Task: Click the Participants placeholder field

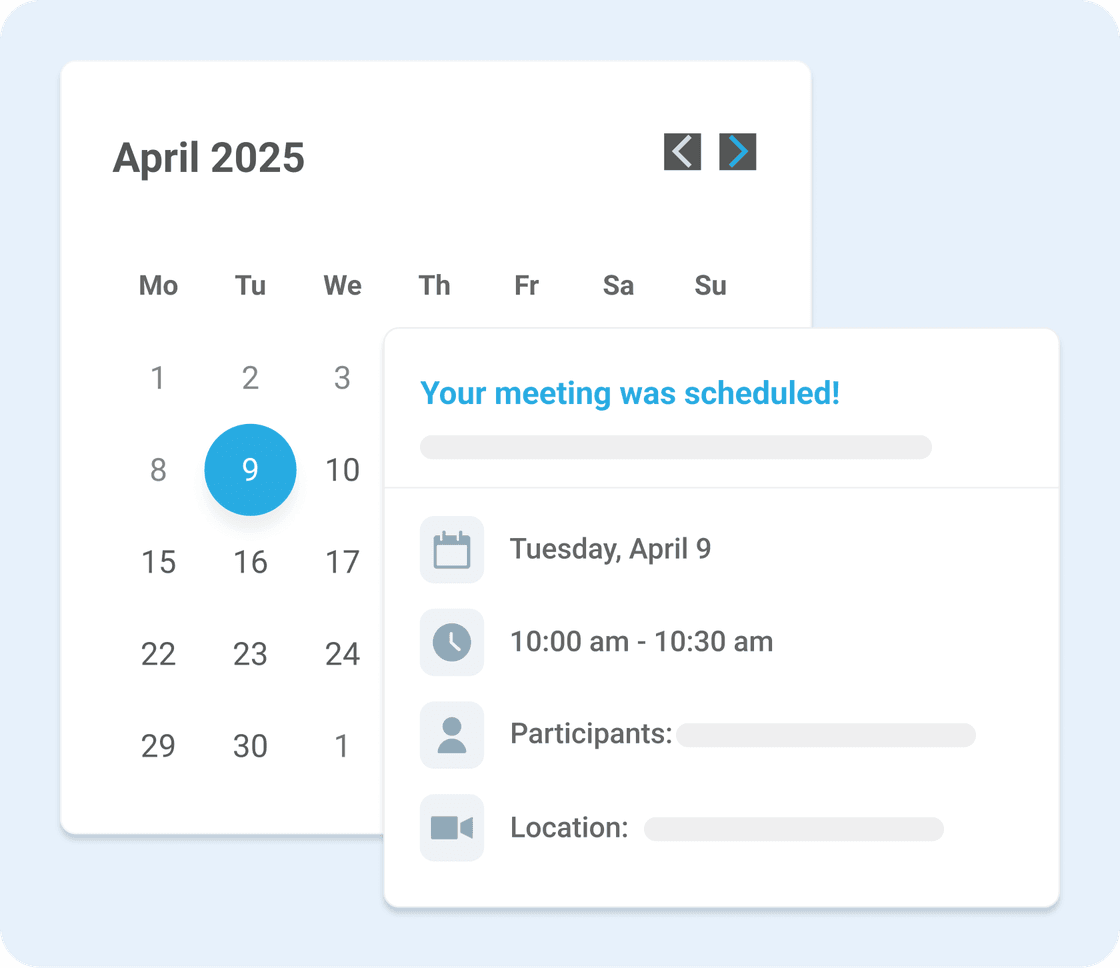Action: pyautogui.click(x=825, y=735)
